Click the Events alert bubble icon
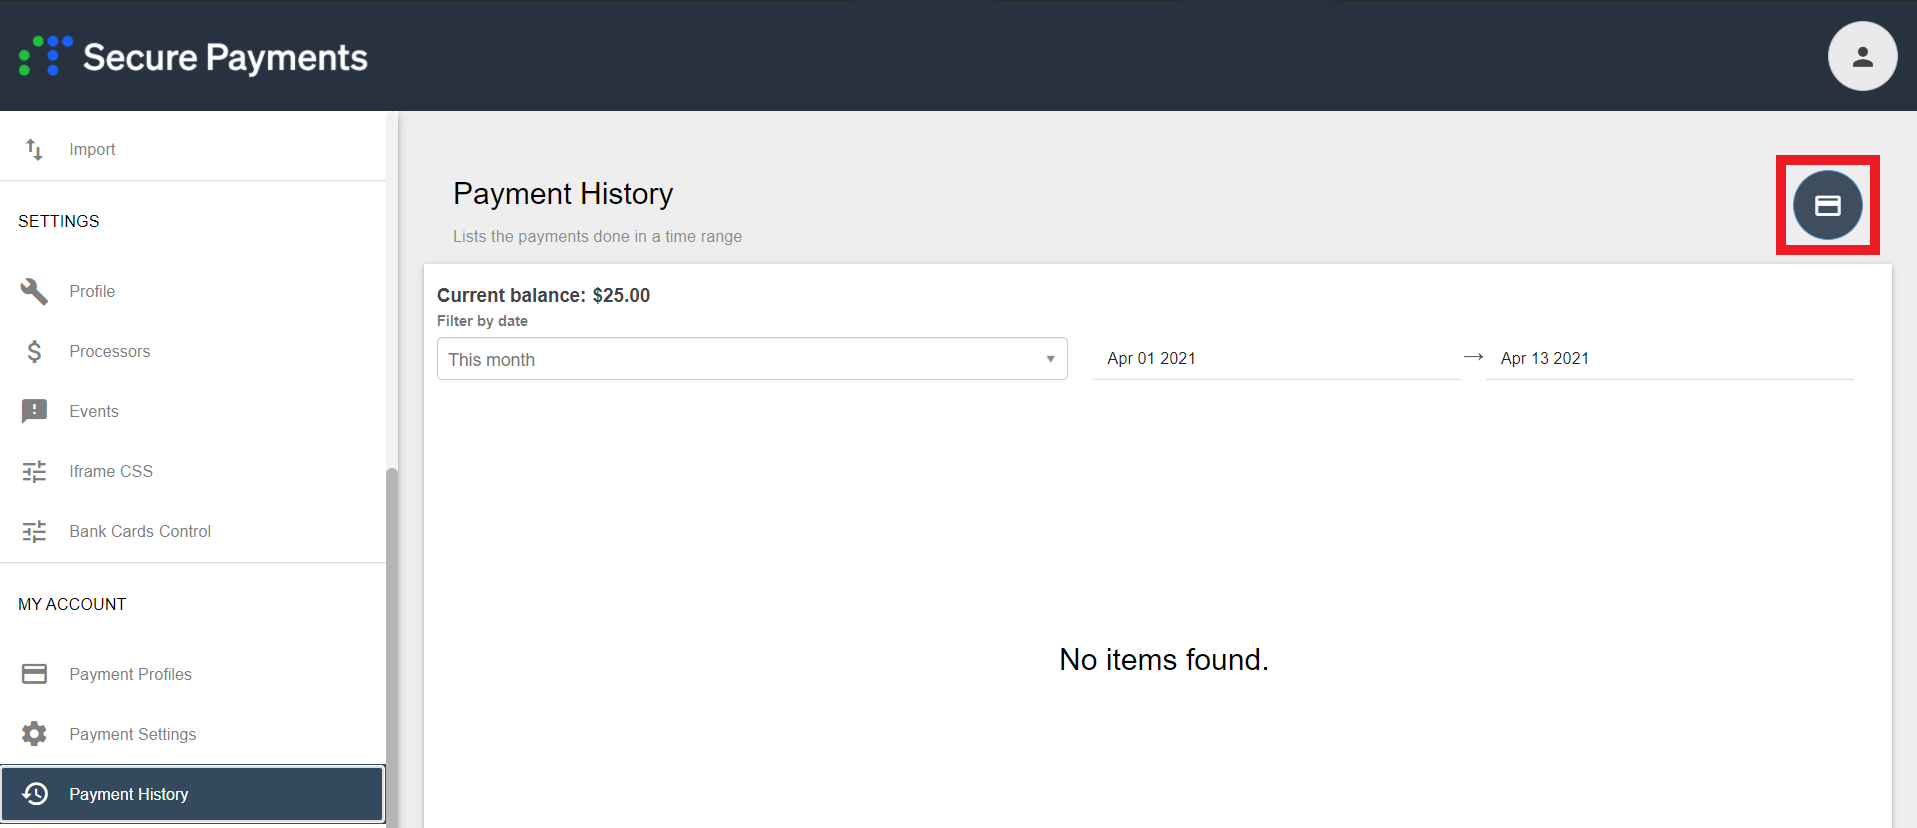The height and width of the screenshot is (828, 1917). pyautogui.click(x=34, y=411)
